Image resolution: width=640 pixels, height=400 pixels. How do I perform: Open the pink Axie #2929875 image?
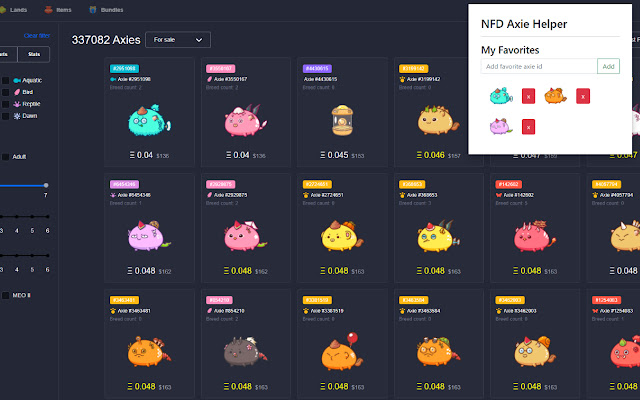pyautogui.click(x=245, y=236)
